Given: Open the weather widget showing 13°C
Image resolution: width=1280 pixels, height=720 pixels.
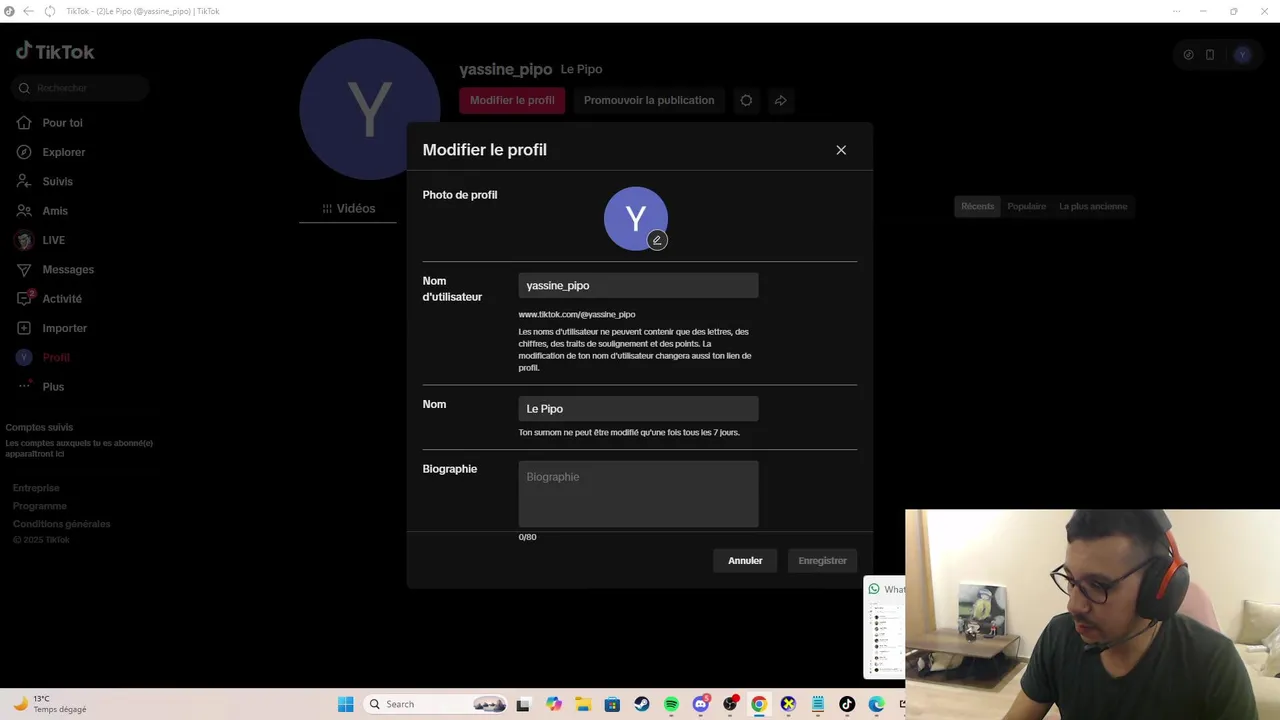Looking at the screenshot, I should click(x=50, y=704).
